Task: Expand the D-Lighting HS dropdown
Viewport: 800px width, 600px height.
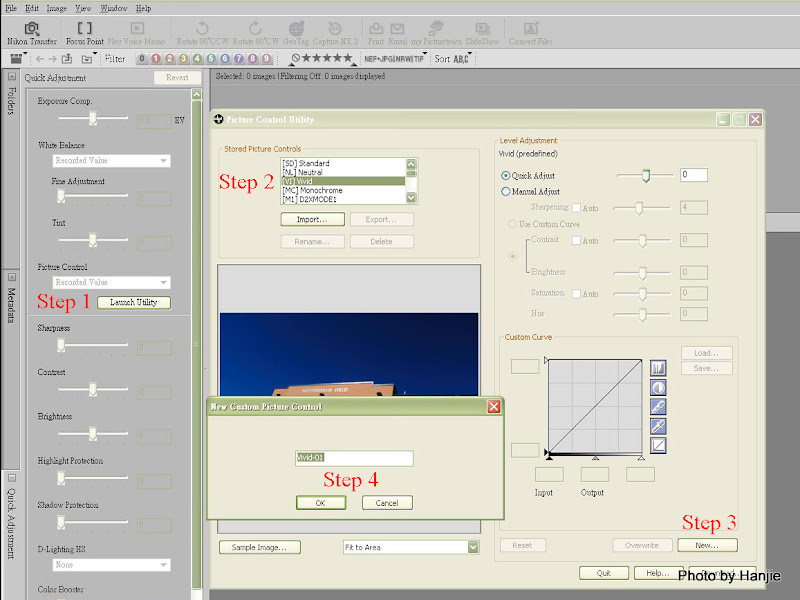Action: pos(163,565)
